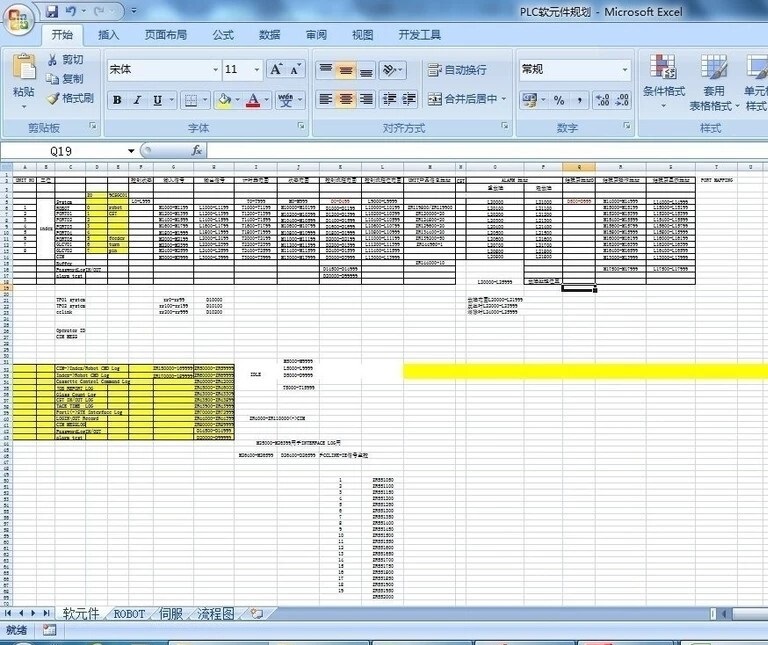Insert new worksheet tab icon
The height and width of the screenshot is (645, 768).
(257, 614)
